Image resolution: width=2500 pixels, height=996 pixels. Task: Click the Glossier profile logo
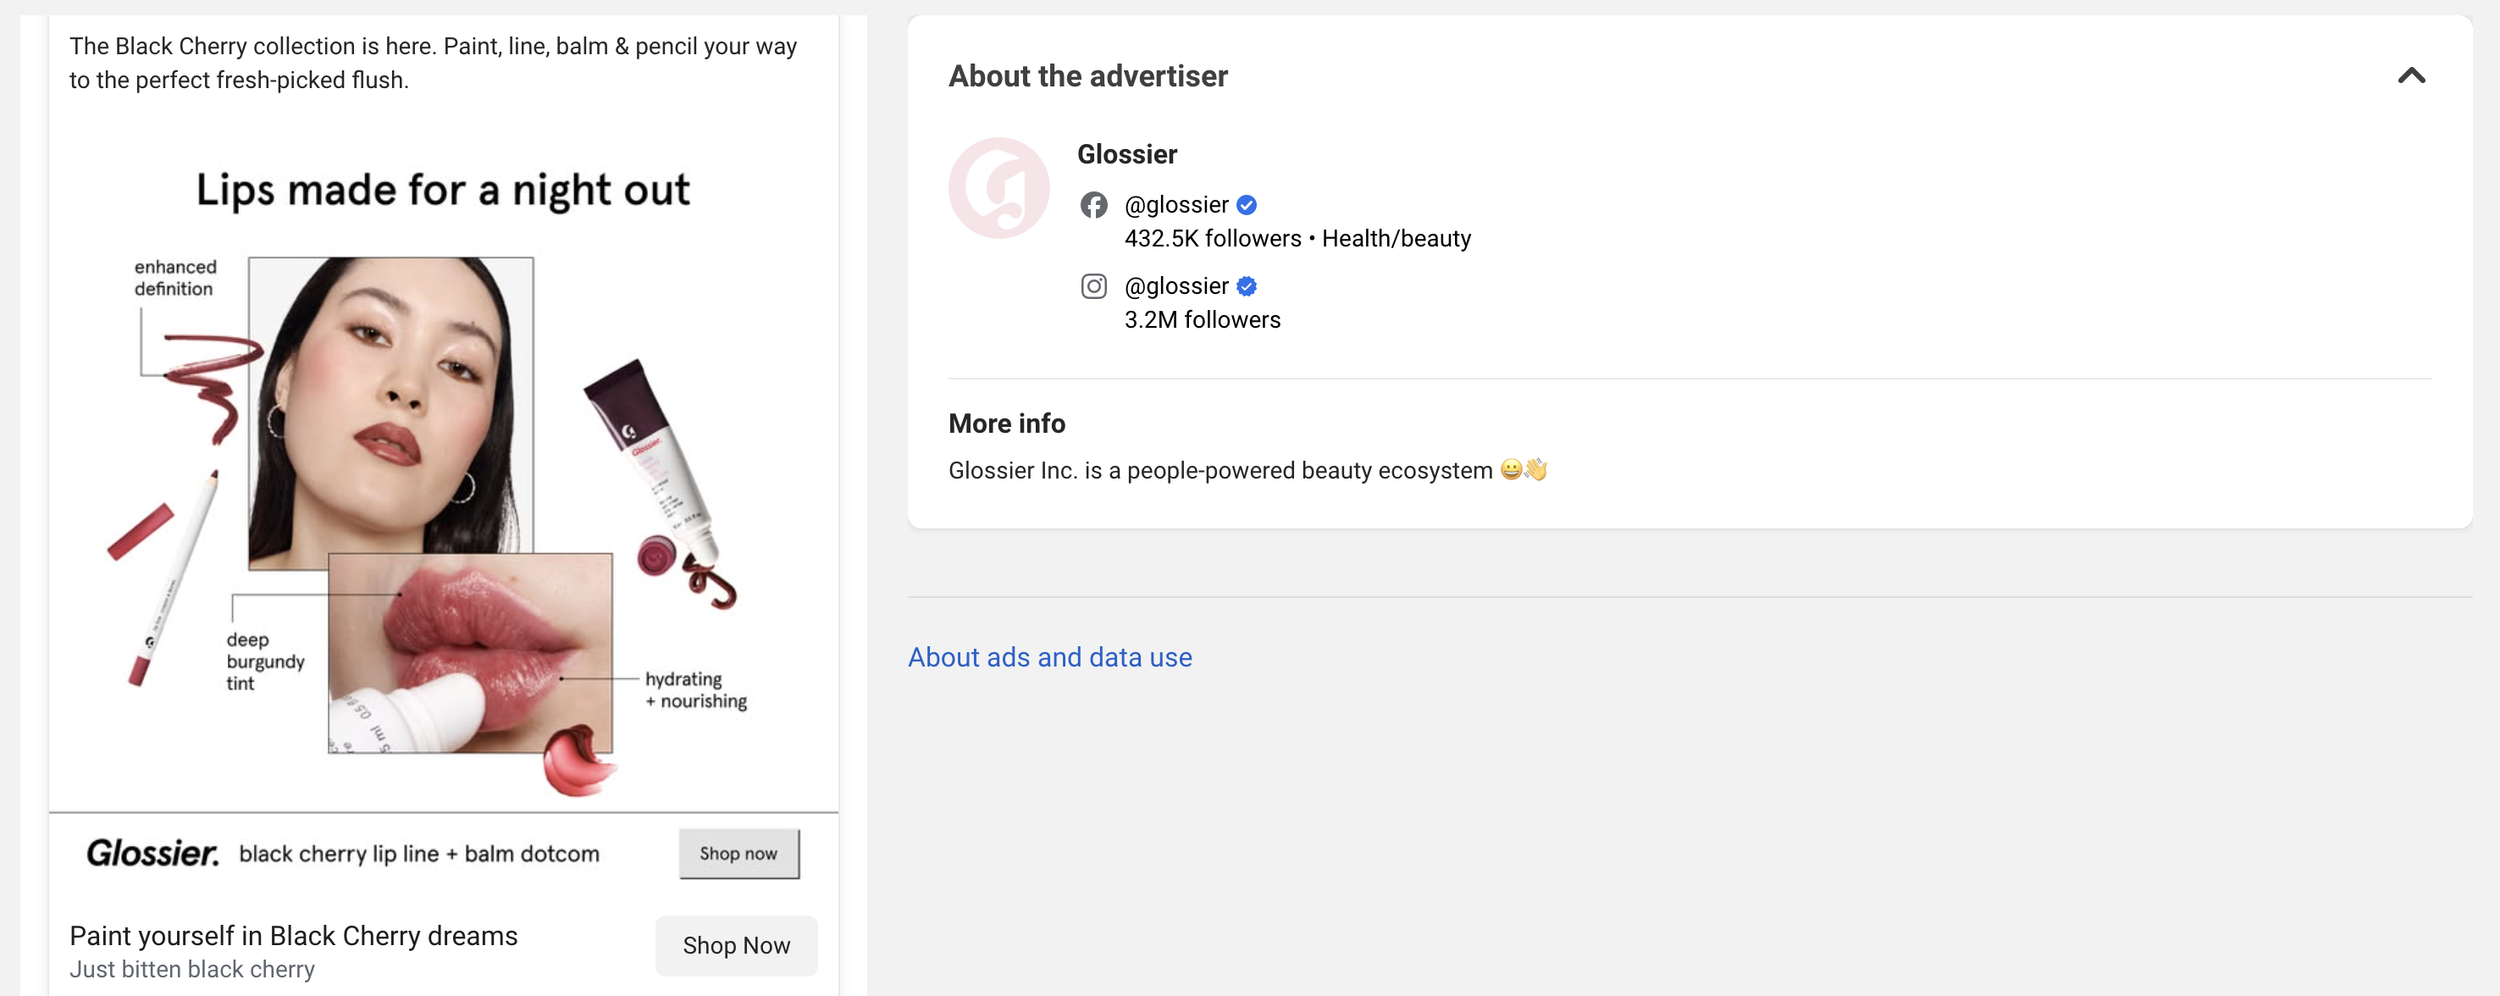point(999,188)
